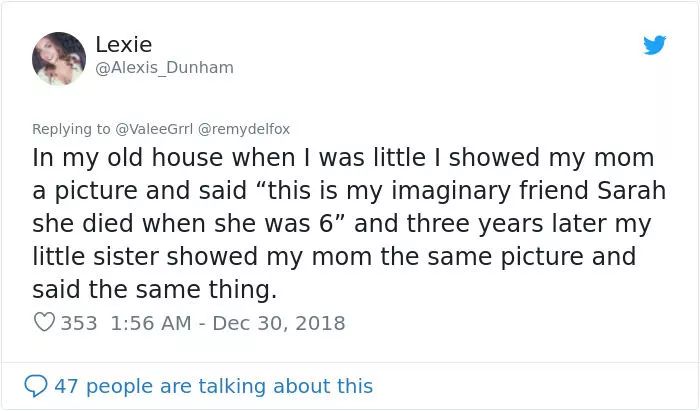This screenshot has height=411, width=700.
Task: Click the final line "said the same thing."
Action: (154, 290)
